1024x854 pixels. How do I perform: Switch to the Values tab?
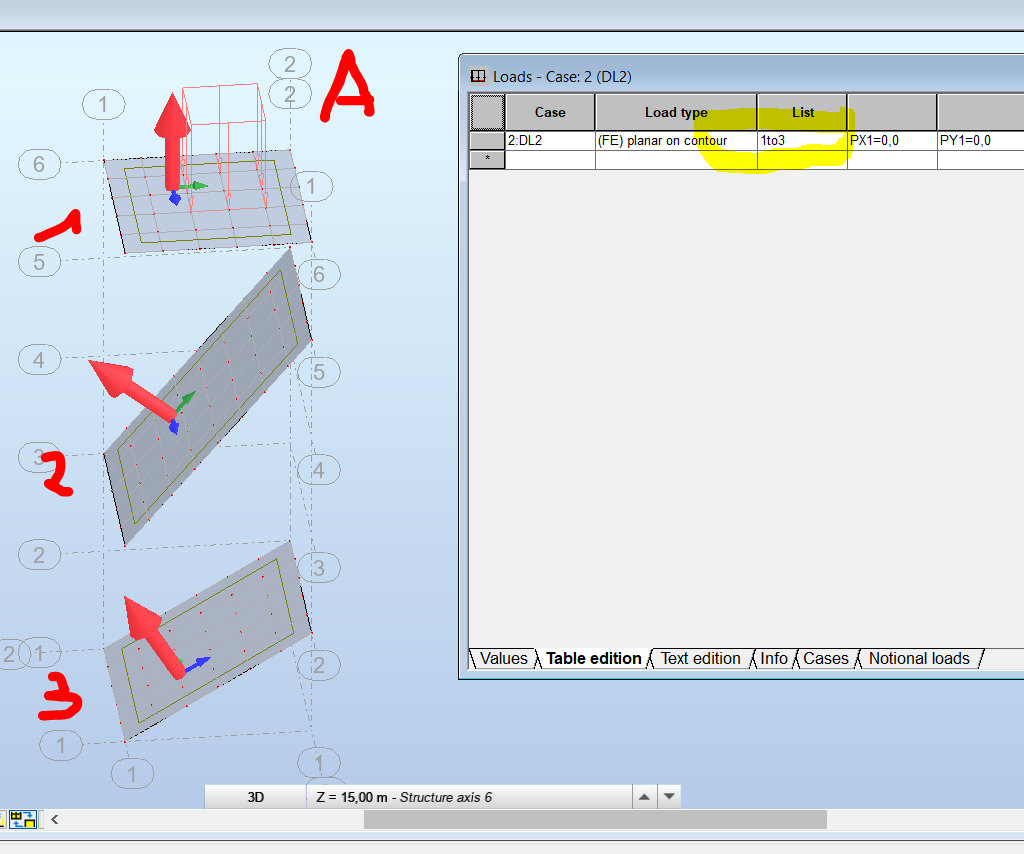(x=503, y=658)
